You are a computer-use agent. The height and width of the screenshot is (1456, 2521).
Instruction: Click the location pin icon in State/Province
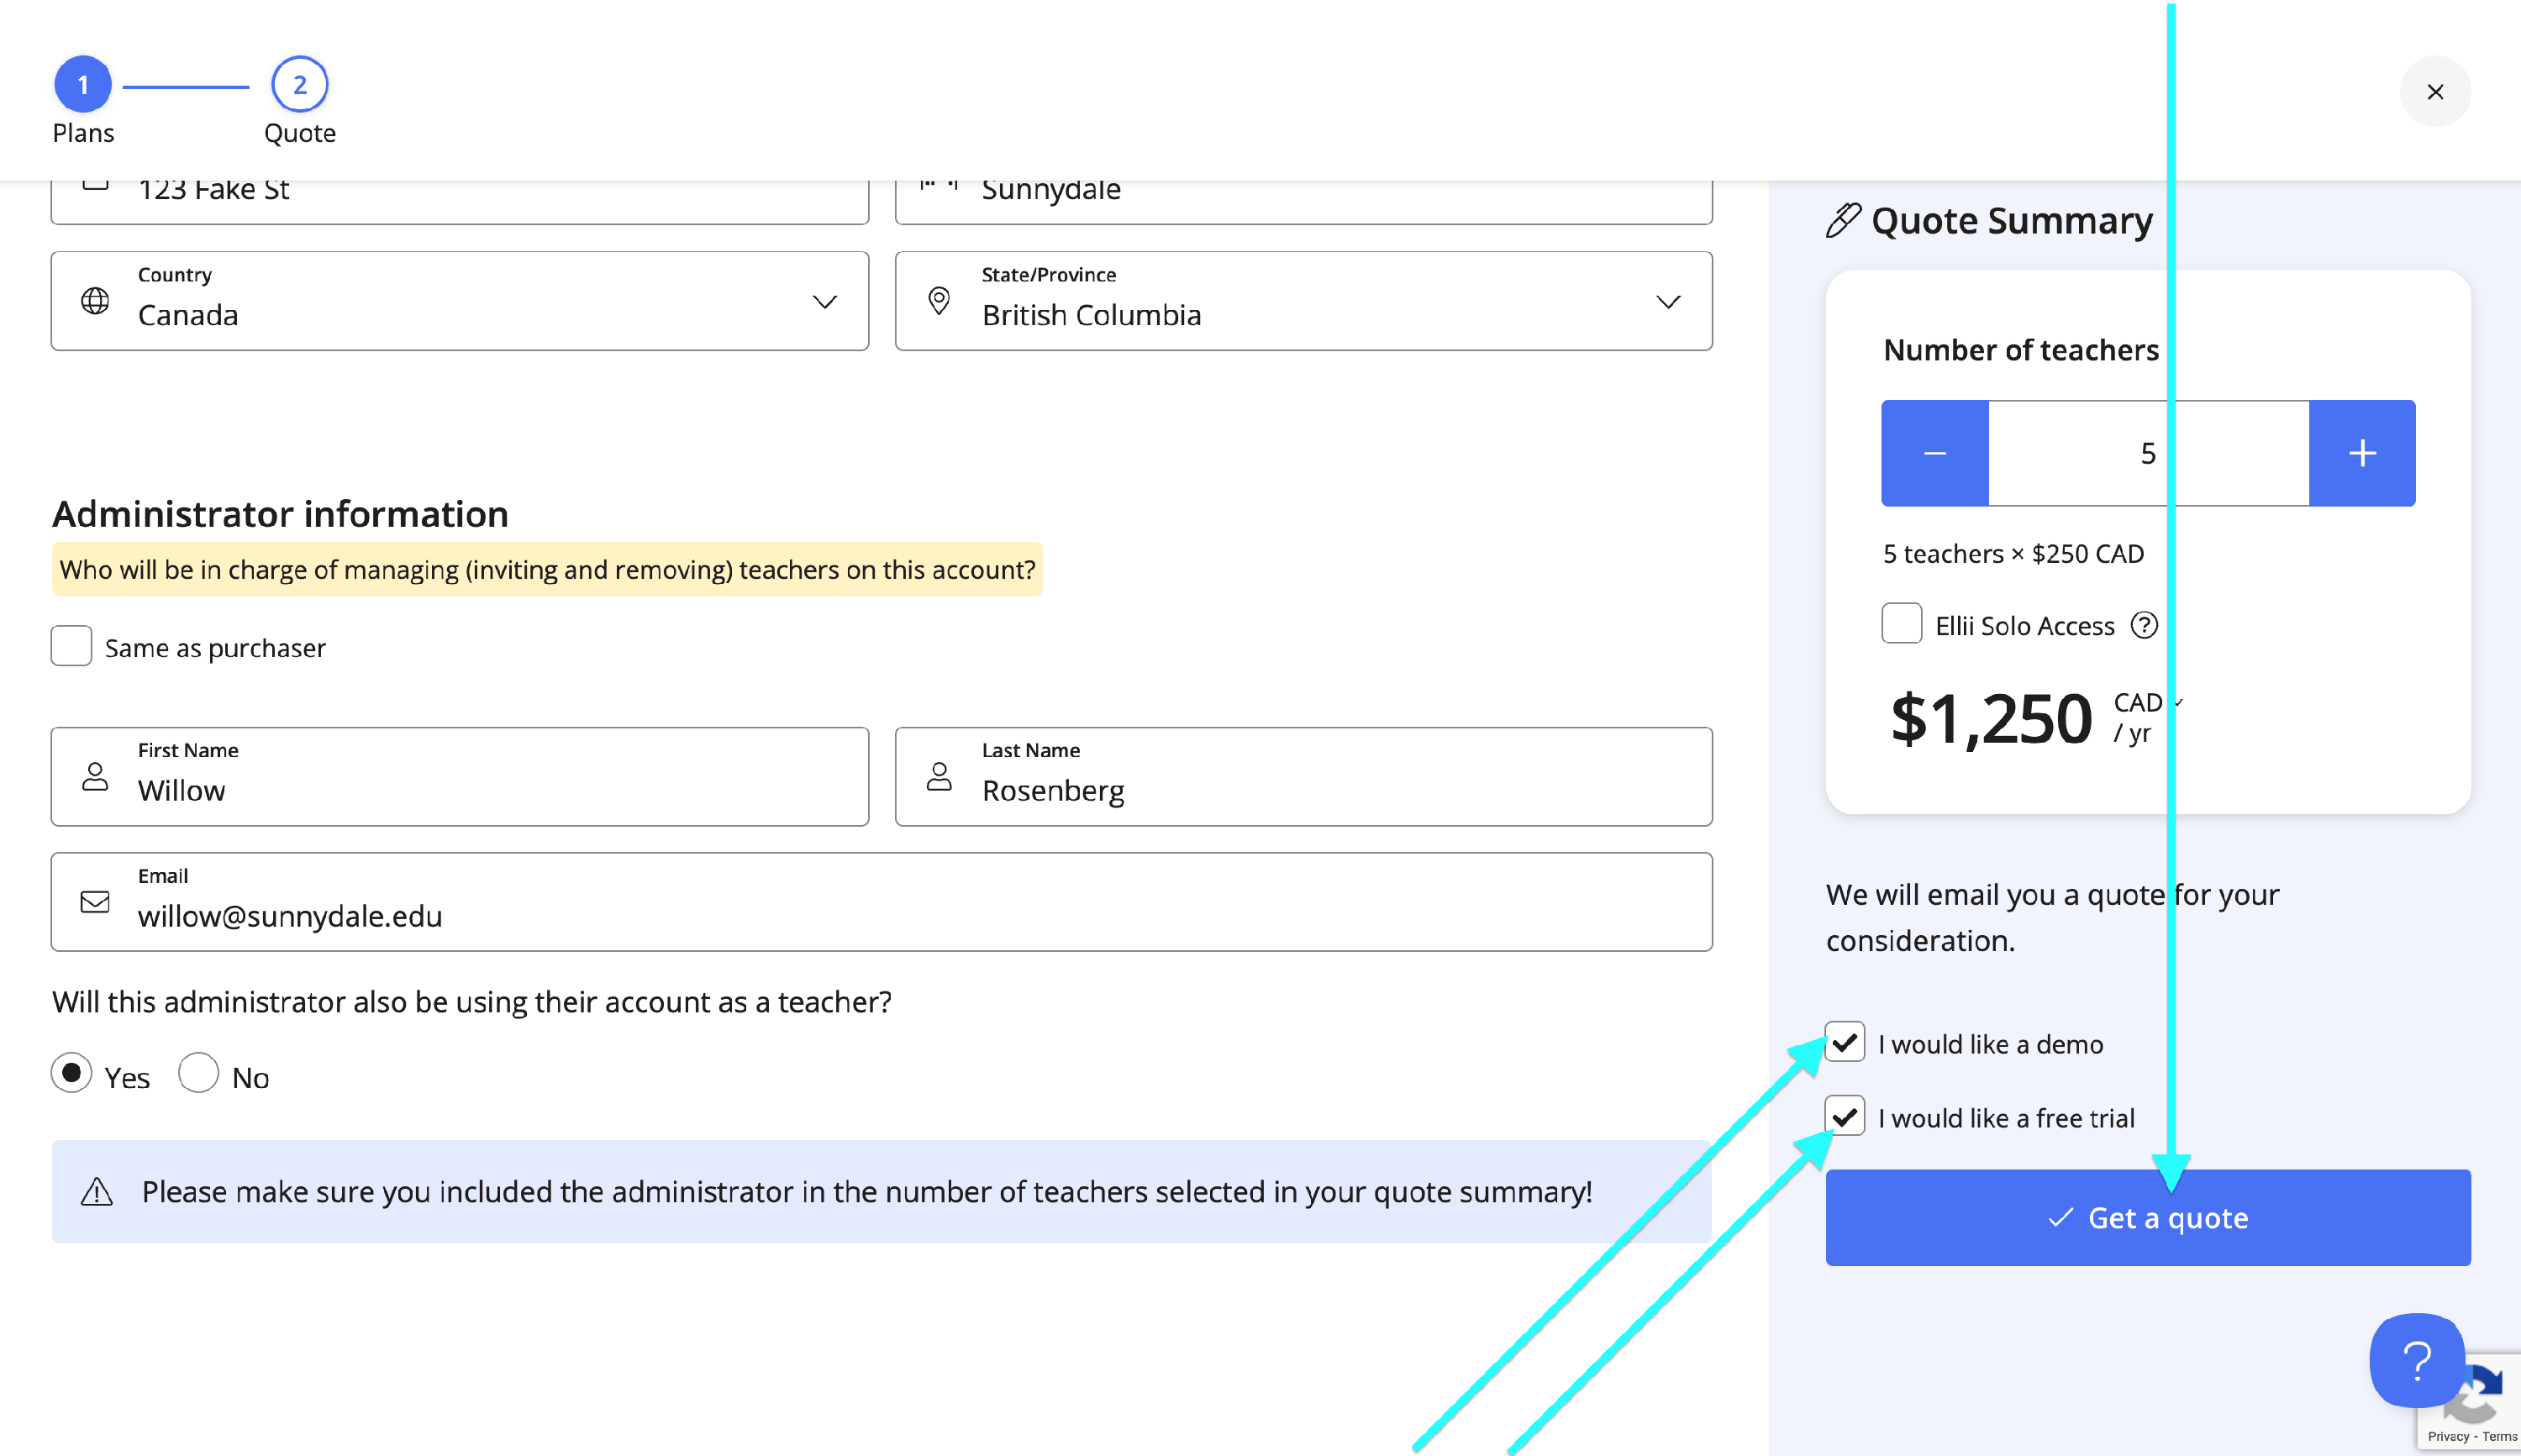938,301
